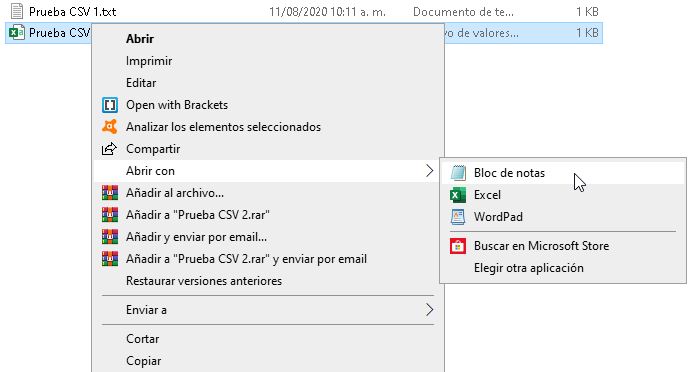Screen dimensions: 699x372
Task: Open file with Bloc de notas
Action: click(509, 173)
